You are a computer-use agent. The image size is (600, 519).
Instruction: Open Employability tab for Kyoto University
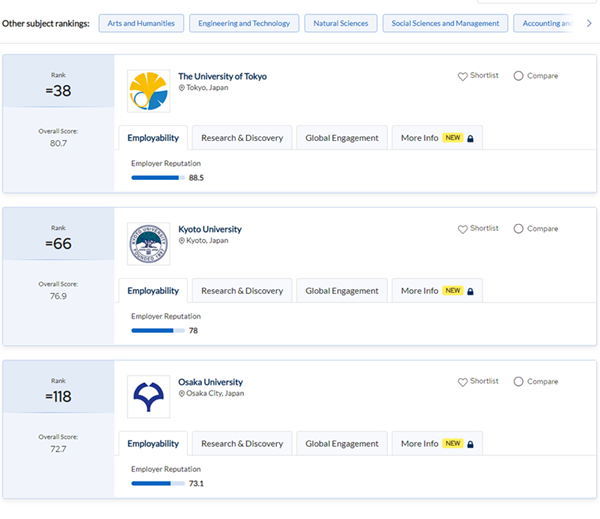(153, 291)
